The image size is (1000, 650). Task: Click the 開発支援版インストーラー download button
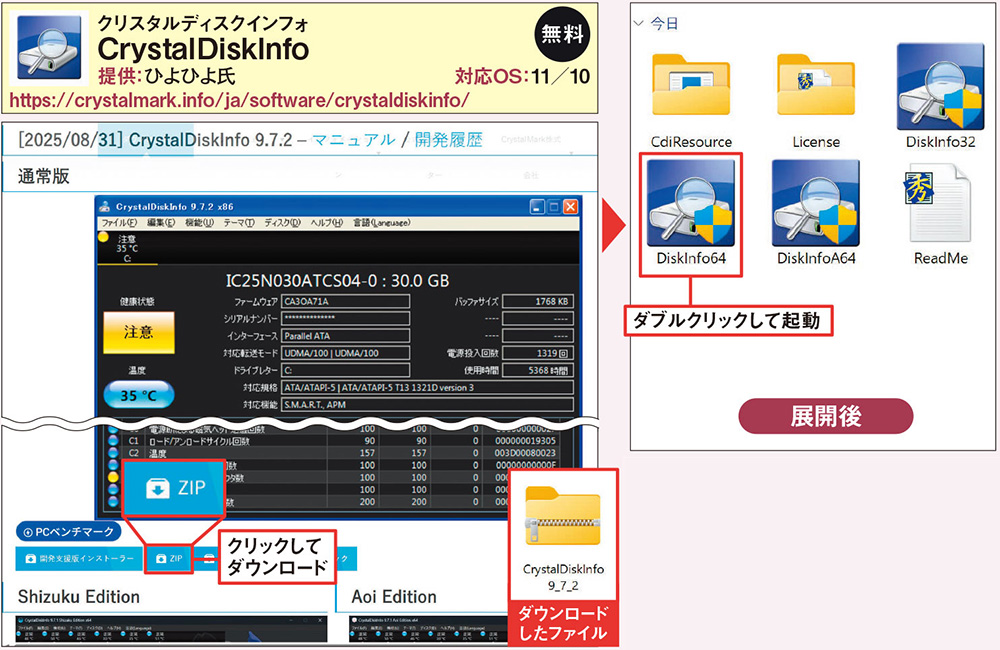pos(79,558)
